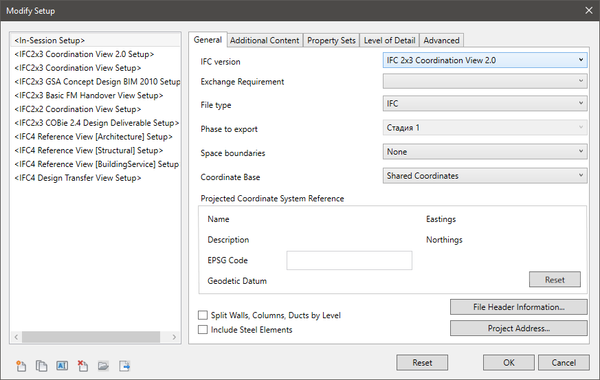
Task: Click the Project Address button
Action: click(519, 328)
